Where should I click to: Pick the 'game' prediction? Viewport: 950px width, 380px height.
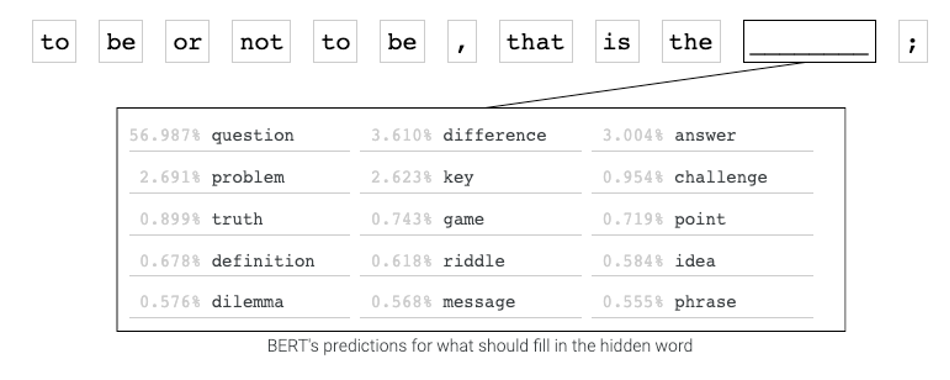pos(470,219)
